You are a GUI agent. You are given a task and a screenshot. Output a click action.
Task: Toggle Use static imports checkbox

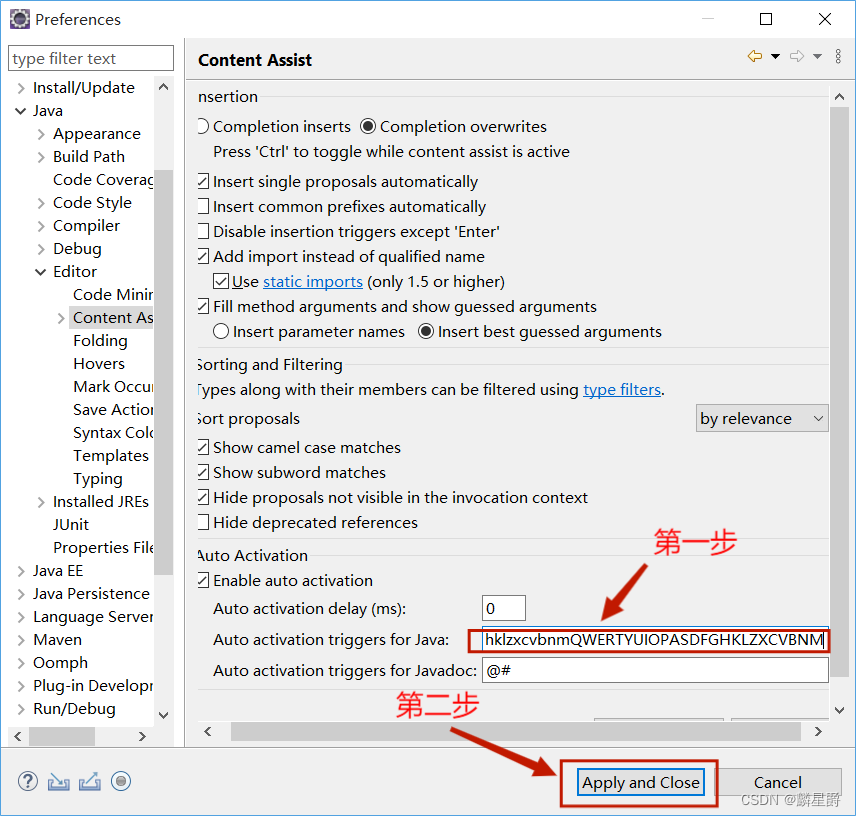(221, 282)
